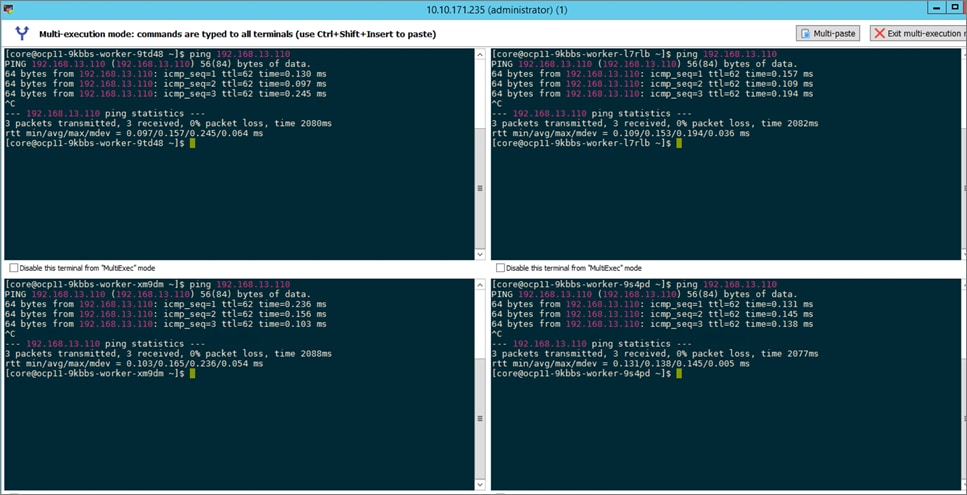Click the 'time=0.194 ms' reply line
Image resolution: width=967 pixels, height=495 pixels.
point(652,94)
